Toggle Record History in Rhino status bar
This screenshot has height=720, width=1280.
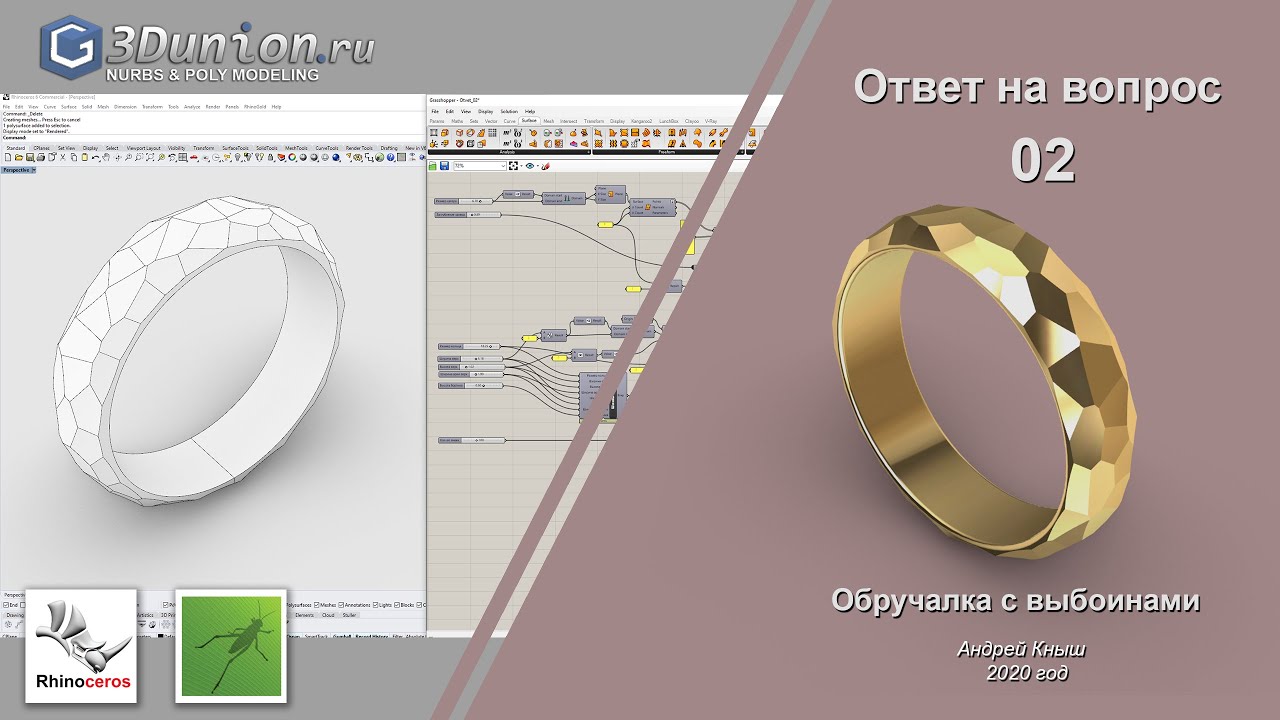tap(371, 636)
